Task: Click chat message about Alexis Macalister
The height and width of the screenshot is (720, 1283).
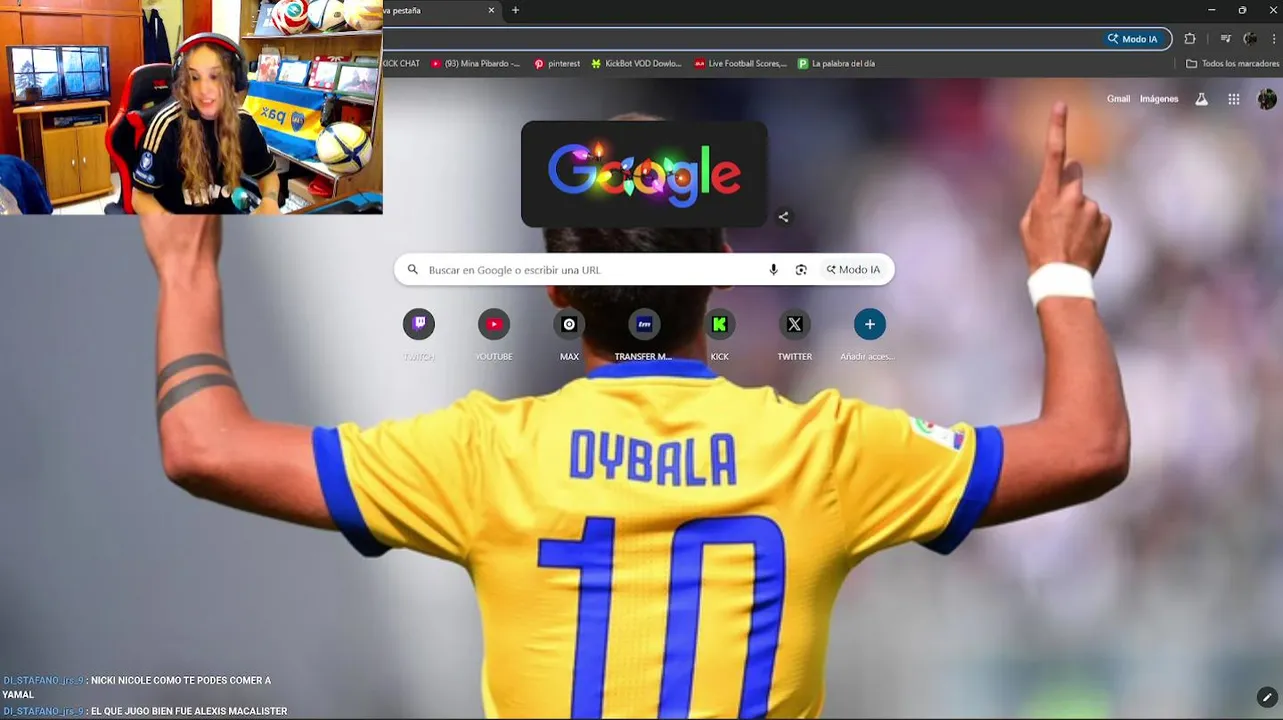Action: point(145,711)
